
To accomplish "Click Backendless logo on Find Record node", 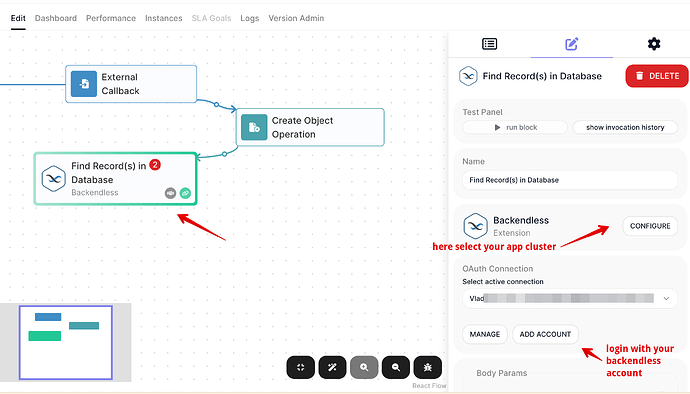I will [x=53, y=179].
